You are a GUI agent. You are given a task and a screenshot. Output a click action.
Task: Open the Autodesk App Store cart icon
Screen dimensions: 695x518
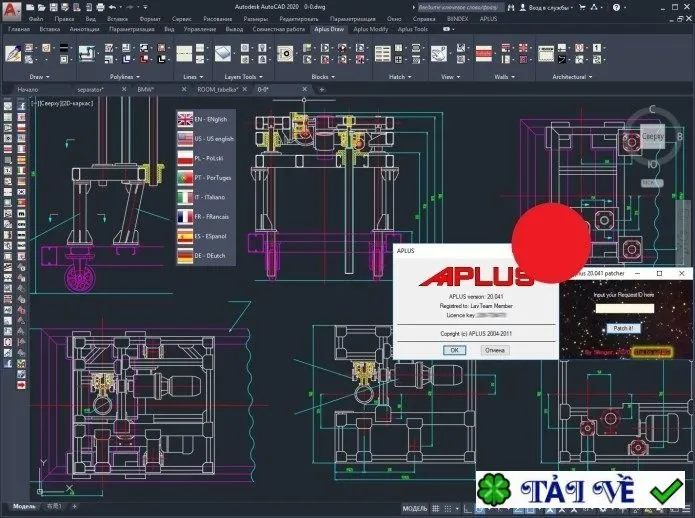pyautogui.click(x=582, y=7)
